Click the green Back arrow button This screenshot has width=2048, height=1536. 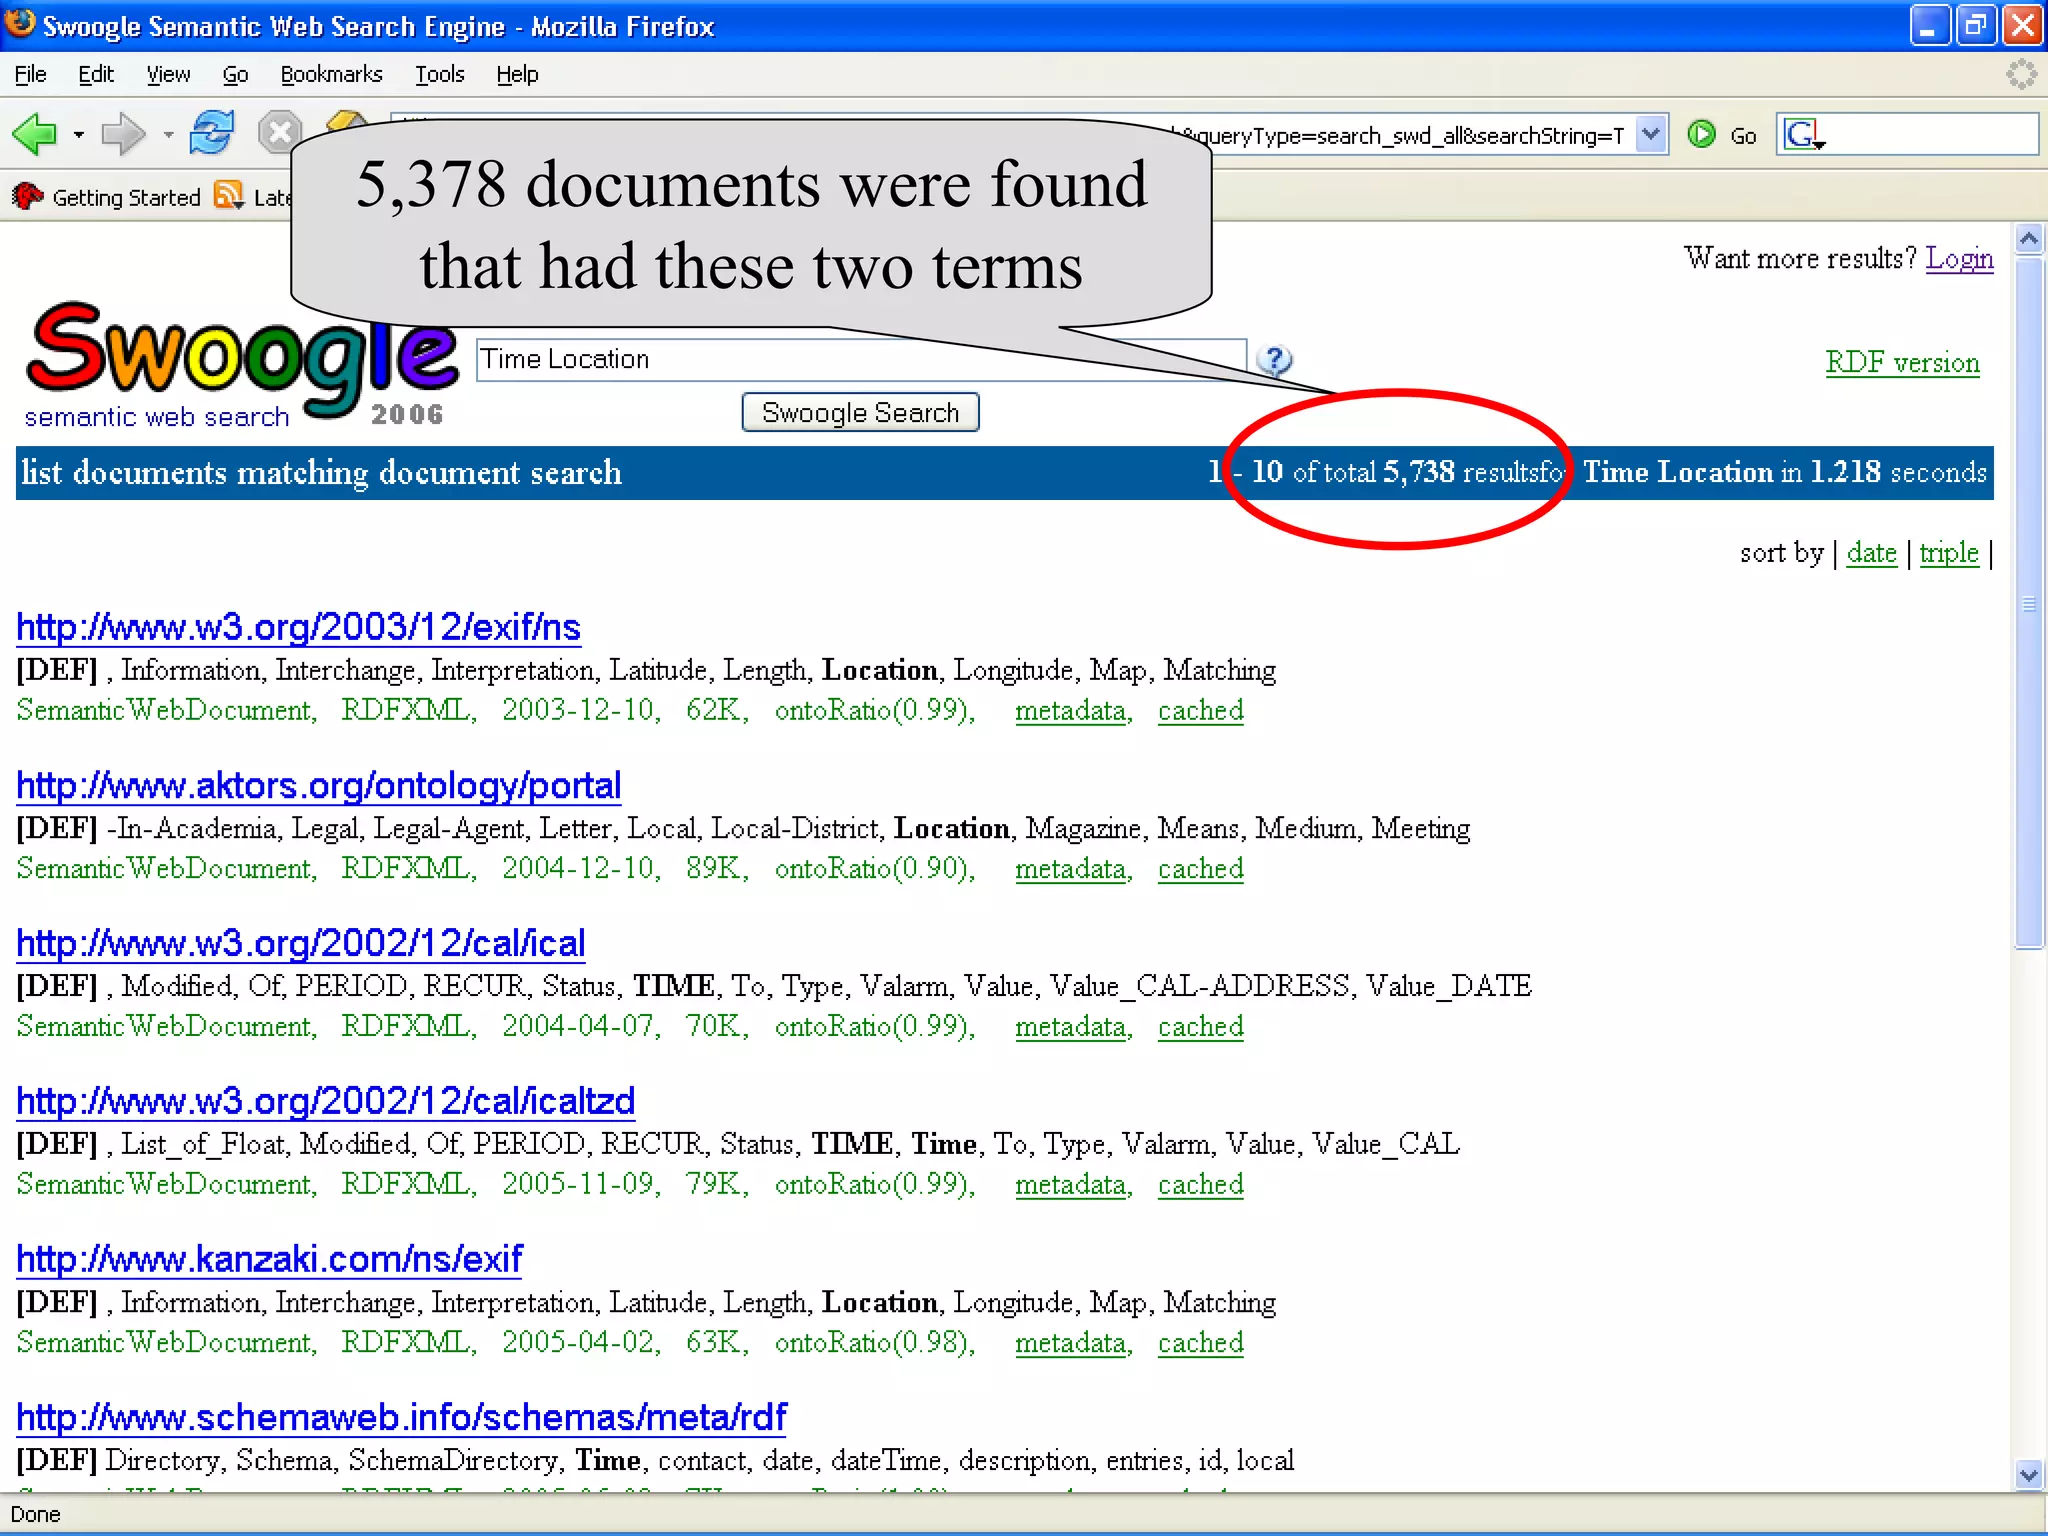[x=34, y=134]
